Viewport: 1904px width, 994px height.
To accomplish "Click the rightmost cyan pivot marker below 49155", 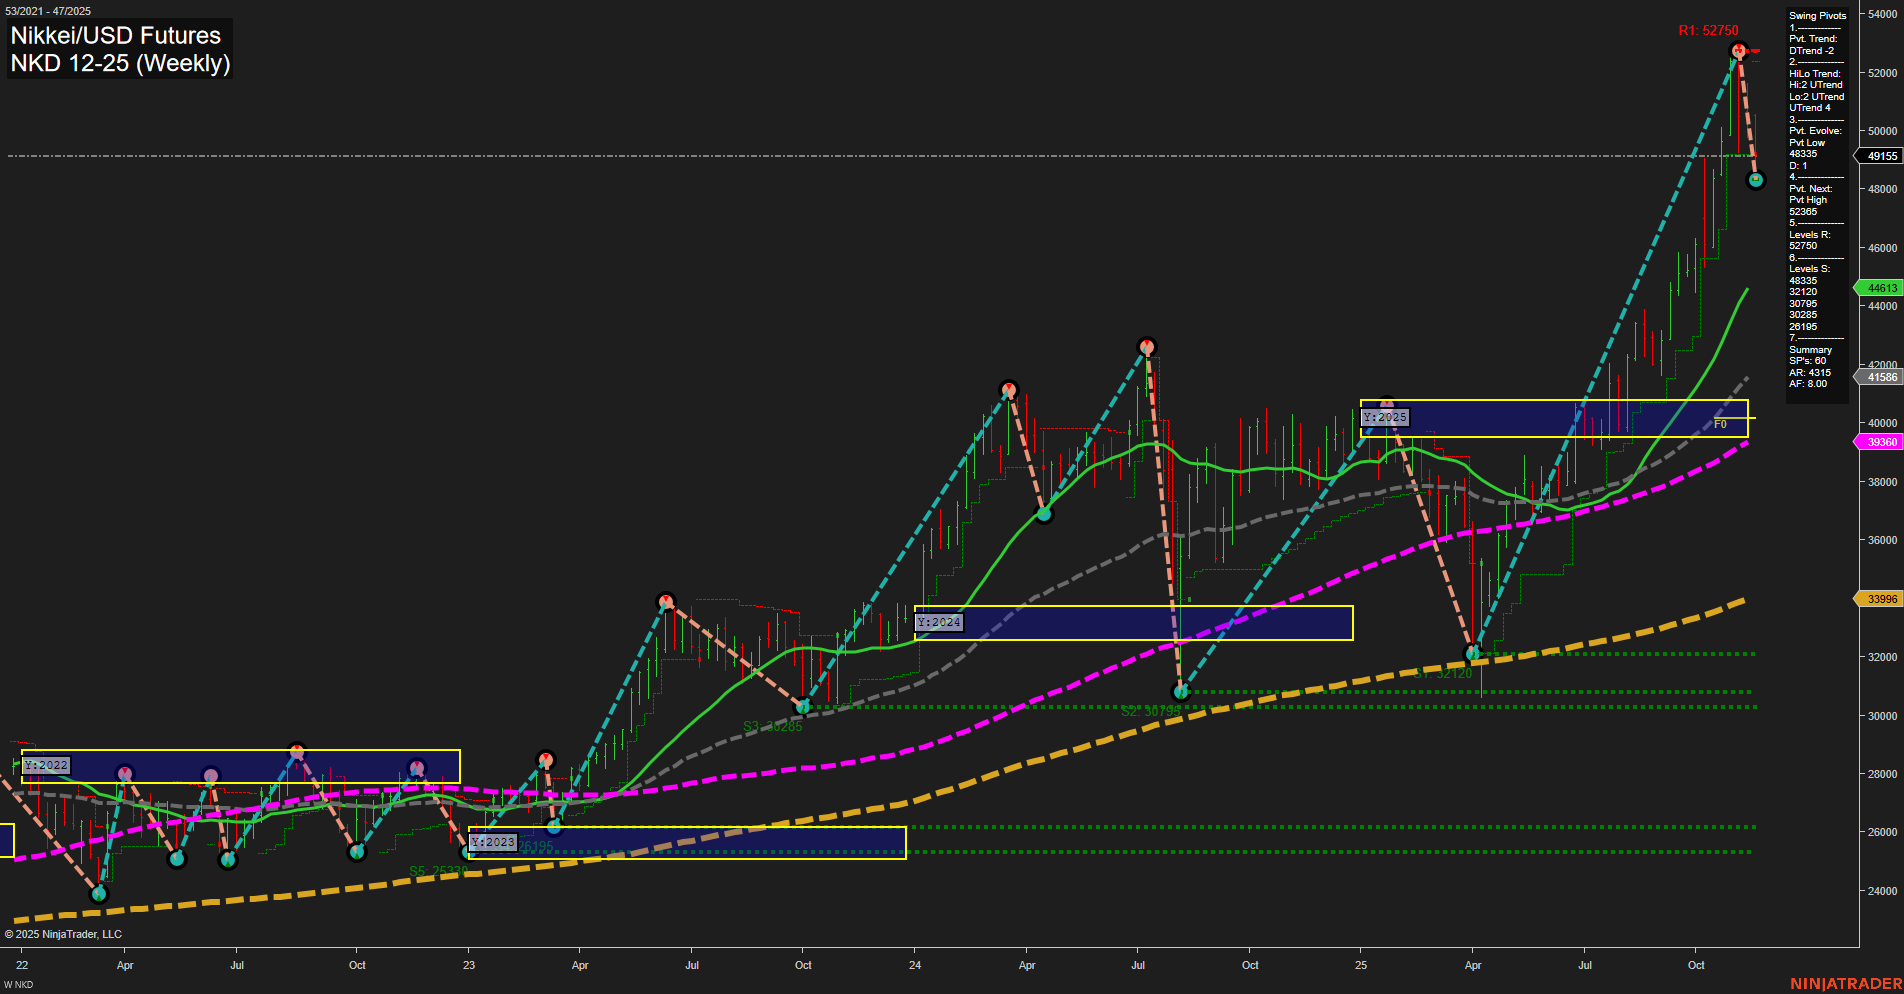I will pyautogui.click(x=1757, y=180).
